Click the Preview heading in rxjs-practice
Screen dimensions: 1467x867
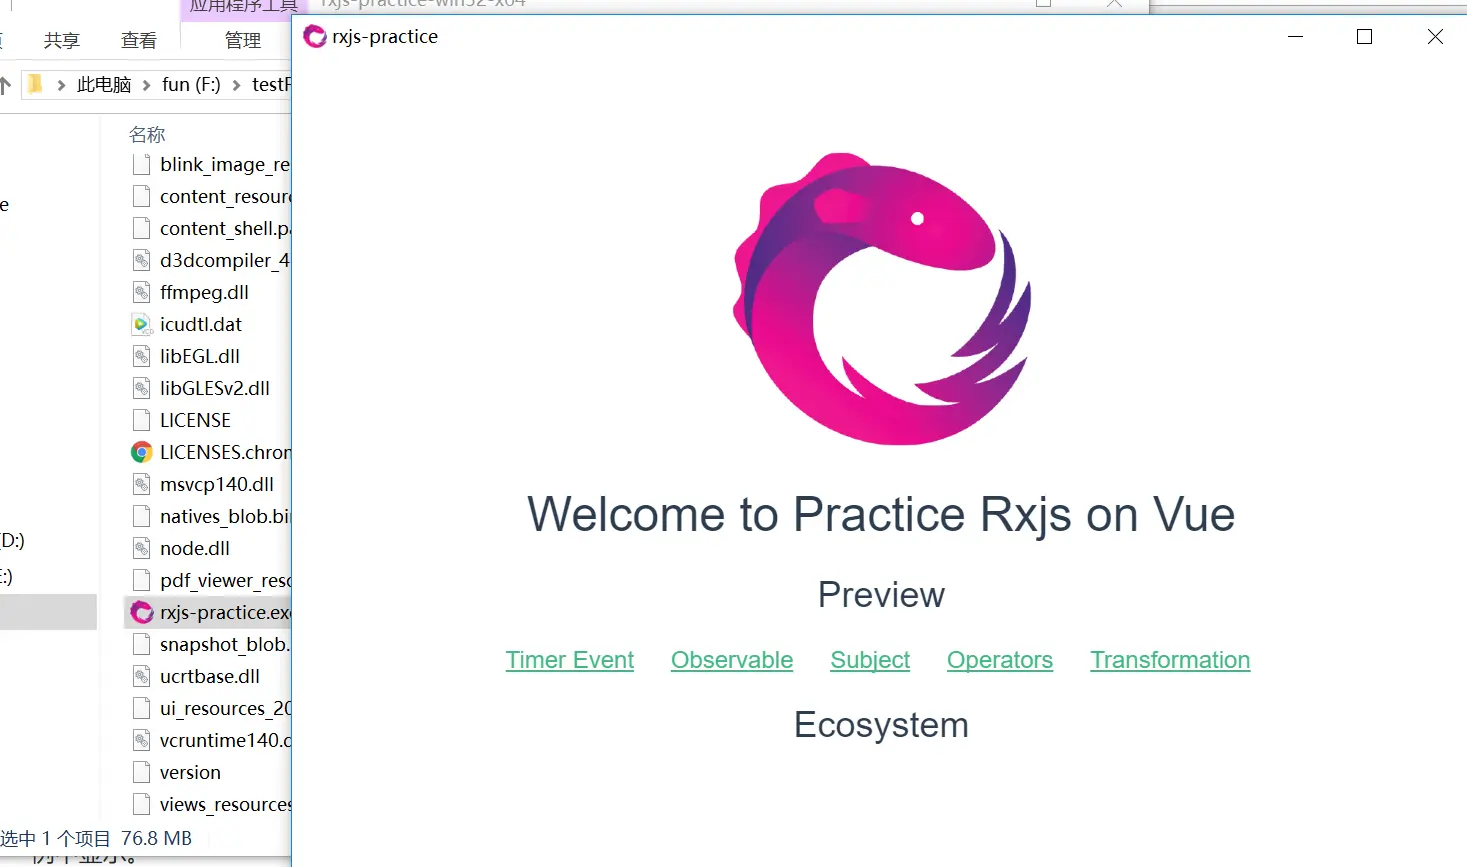point(881,595)
